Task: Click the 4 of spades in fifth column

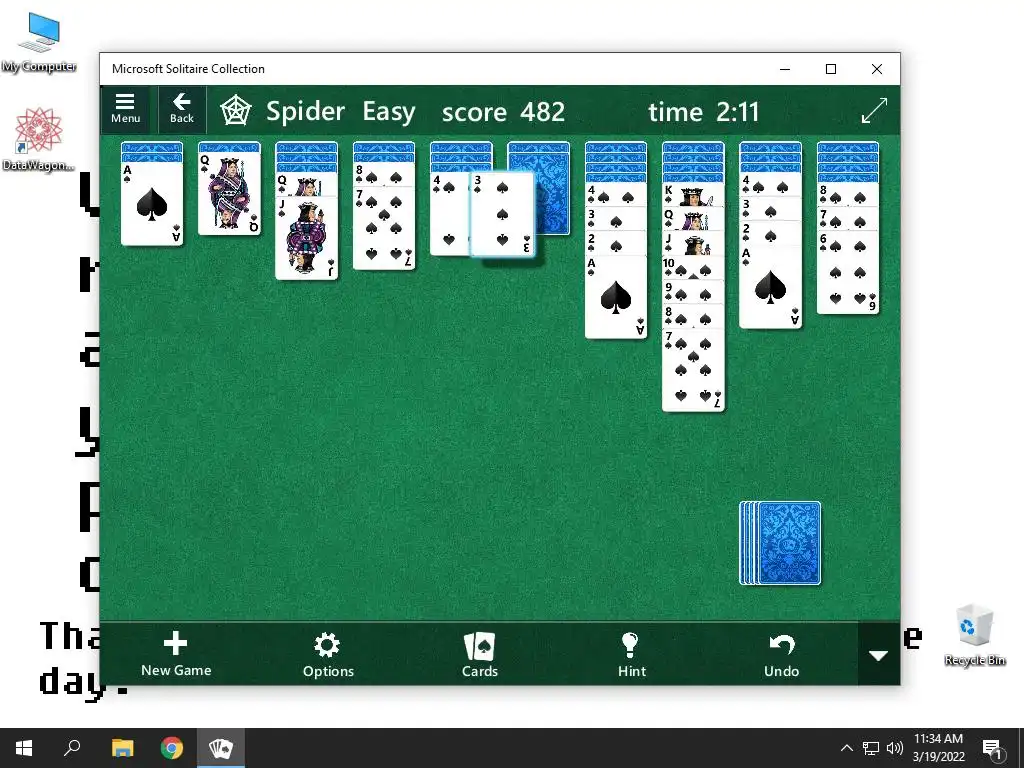Action: (x=450, y=213)
